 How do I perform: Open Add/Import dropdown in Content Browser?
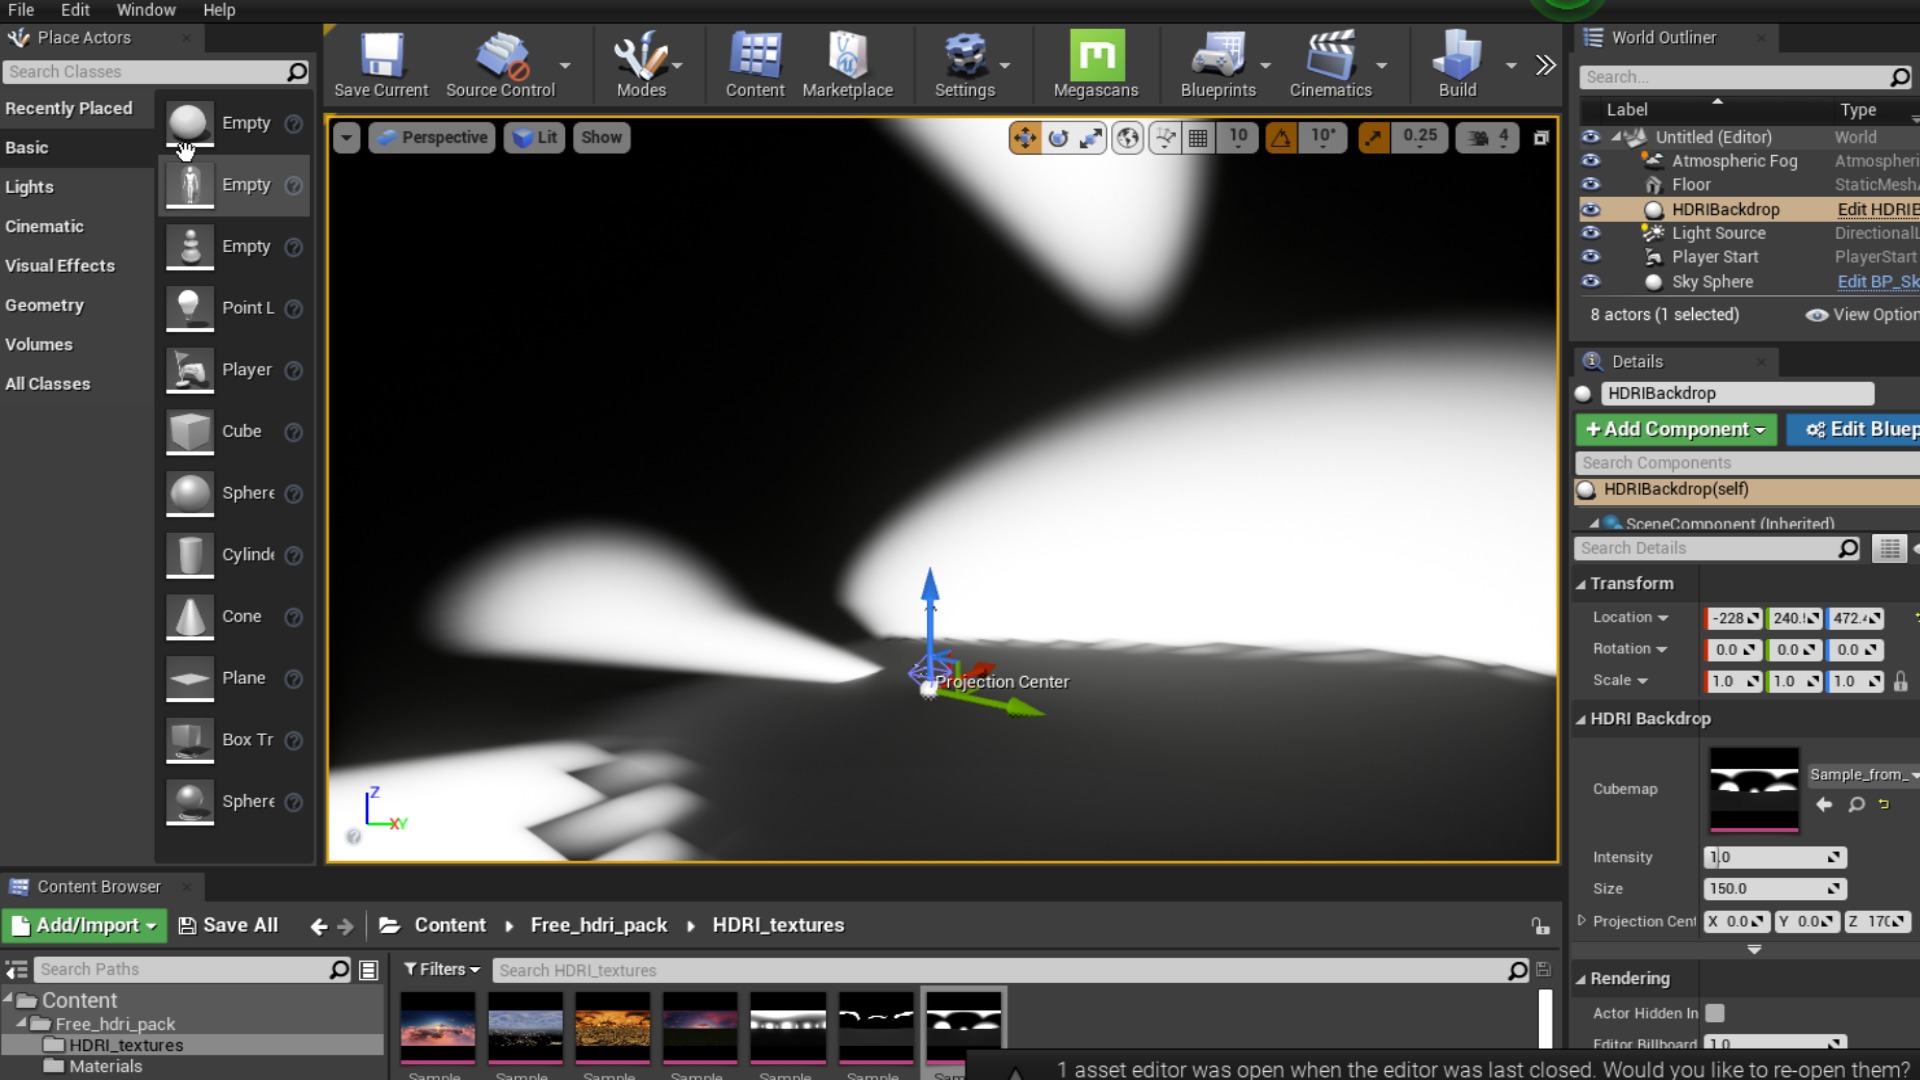pos(86,925)
